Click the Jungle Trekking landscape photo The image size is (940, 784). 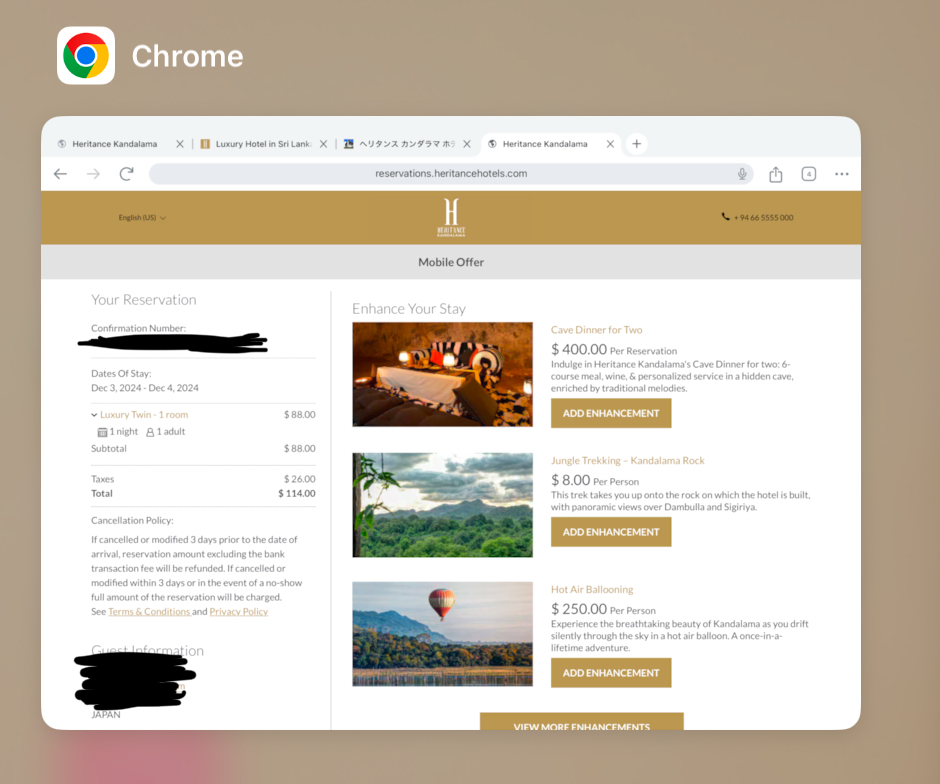[x=442, y=505]
